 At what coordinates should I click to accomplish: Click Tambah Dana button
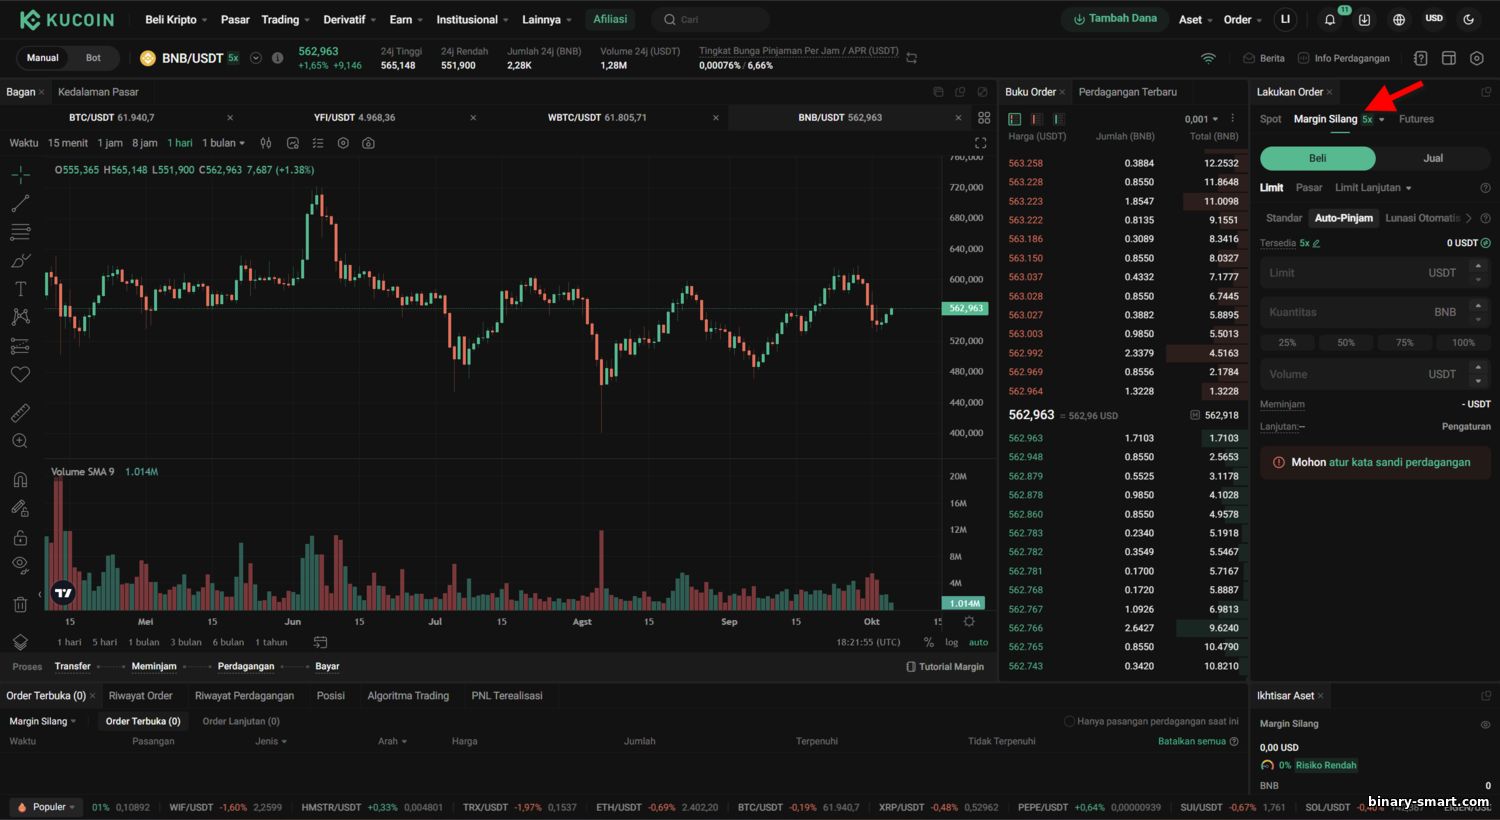click(x=1115, y=19)
